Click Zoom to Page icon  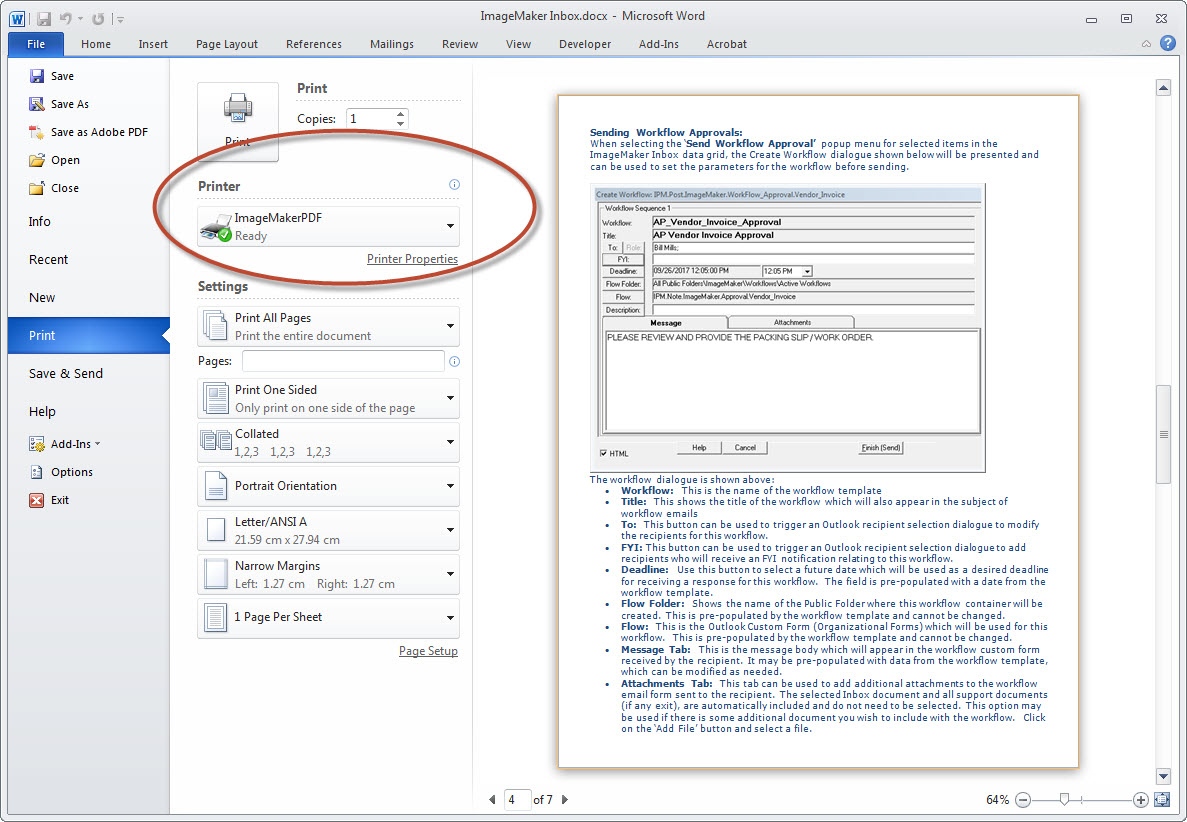(1162, 799)
